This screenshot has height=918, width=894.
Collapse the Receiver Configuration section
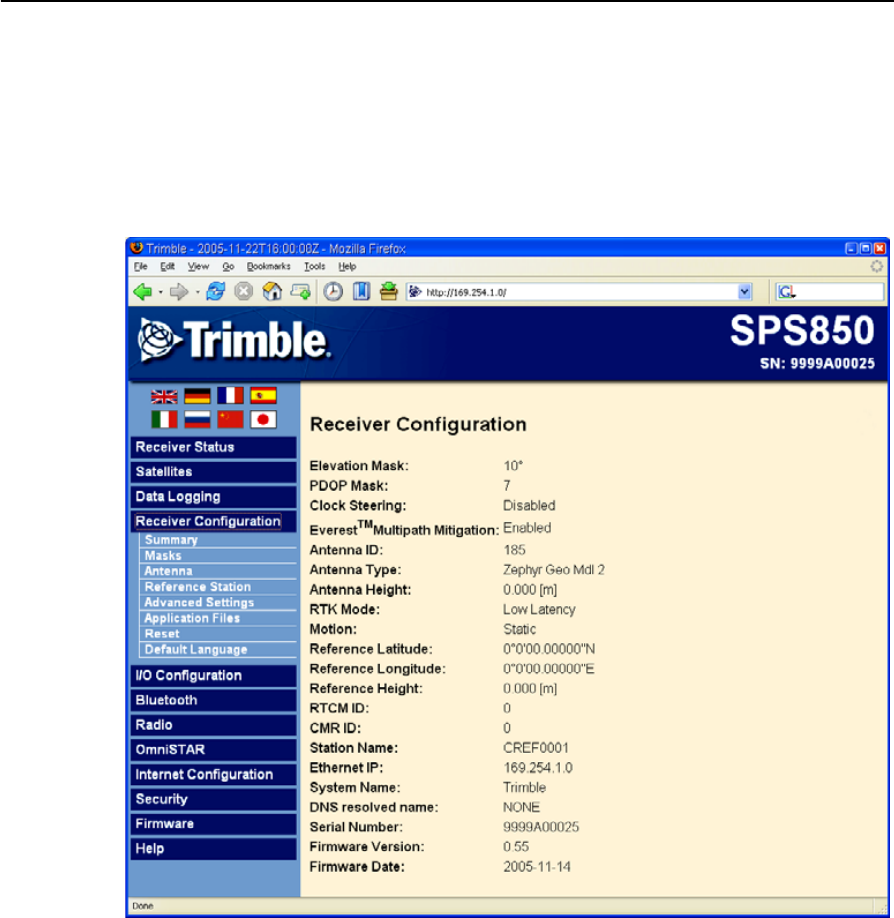click(x=214, y=521)
